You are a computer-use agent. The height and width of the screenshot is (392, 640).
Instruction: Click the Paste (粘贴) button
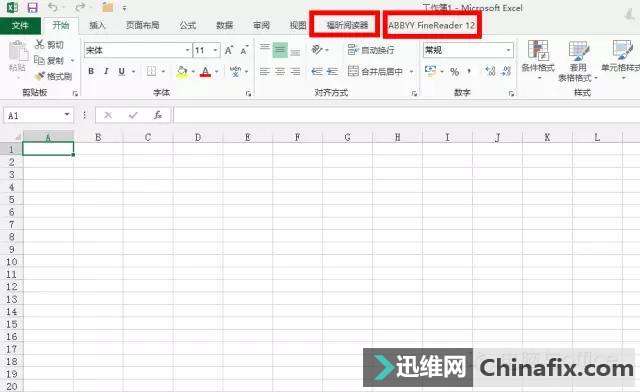coord(17,56)
